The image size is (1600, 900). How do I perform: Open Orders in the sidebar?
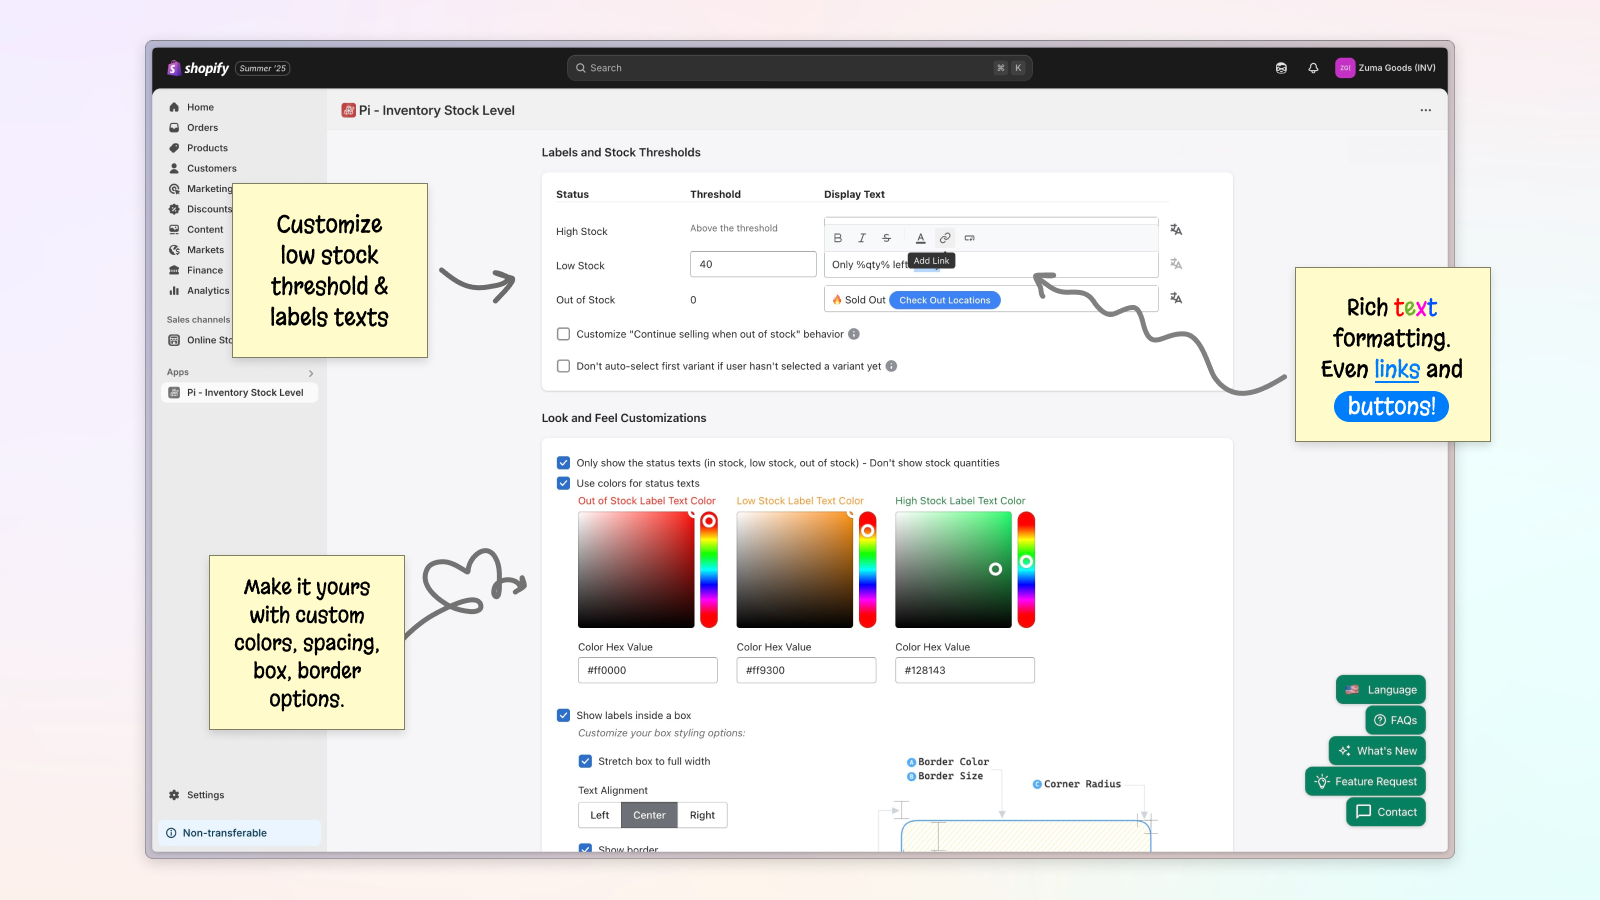tap(202, 128)
